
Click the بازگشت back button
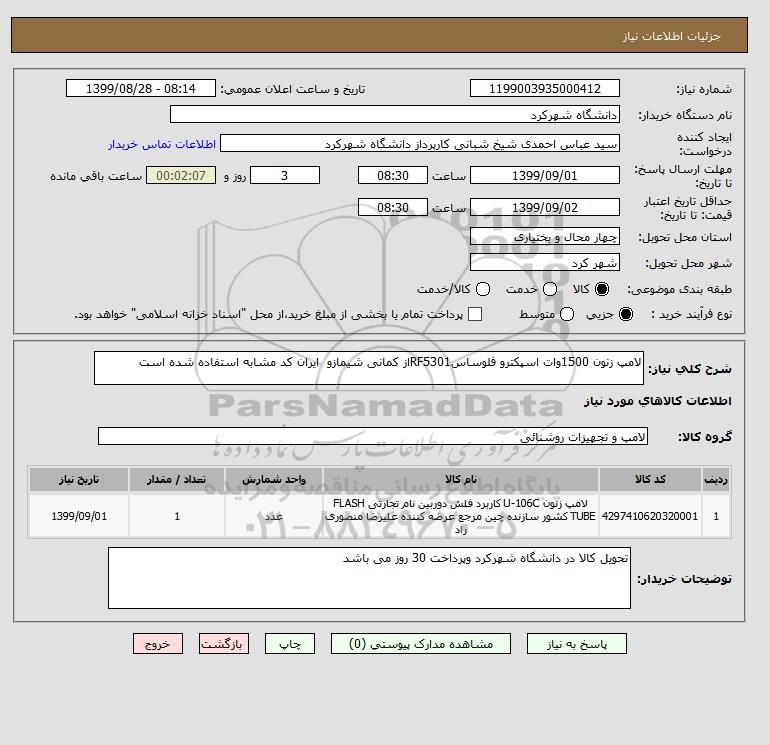(x=224, y=644)
